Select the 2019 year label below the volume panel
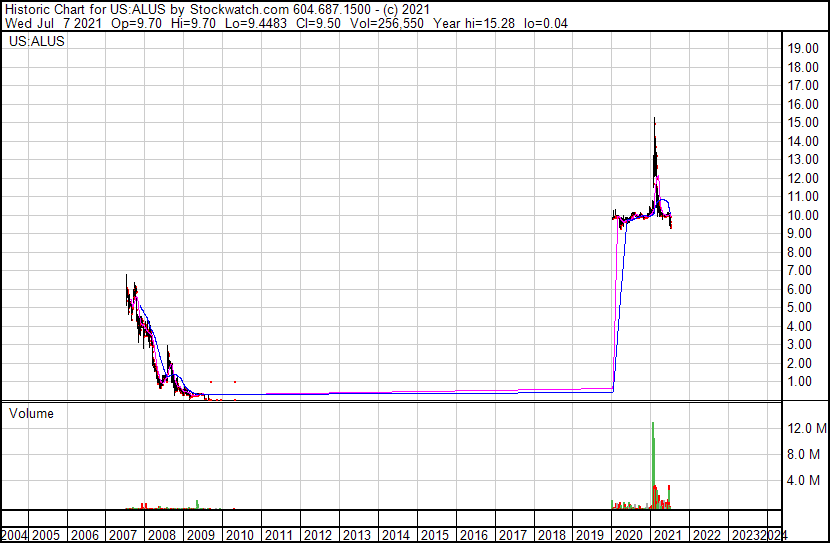This screenshot has width=830, height=543. click(590, 535)
